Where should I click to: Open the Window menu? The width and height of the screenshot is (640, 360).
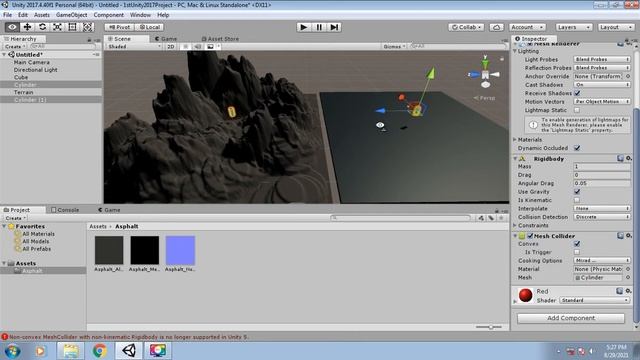click(x=140, y=15)
